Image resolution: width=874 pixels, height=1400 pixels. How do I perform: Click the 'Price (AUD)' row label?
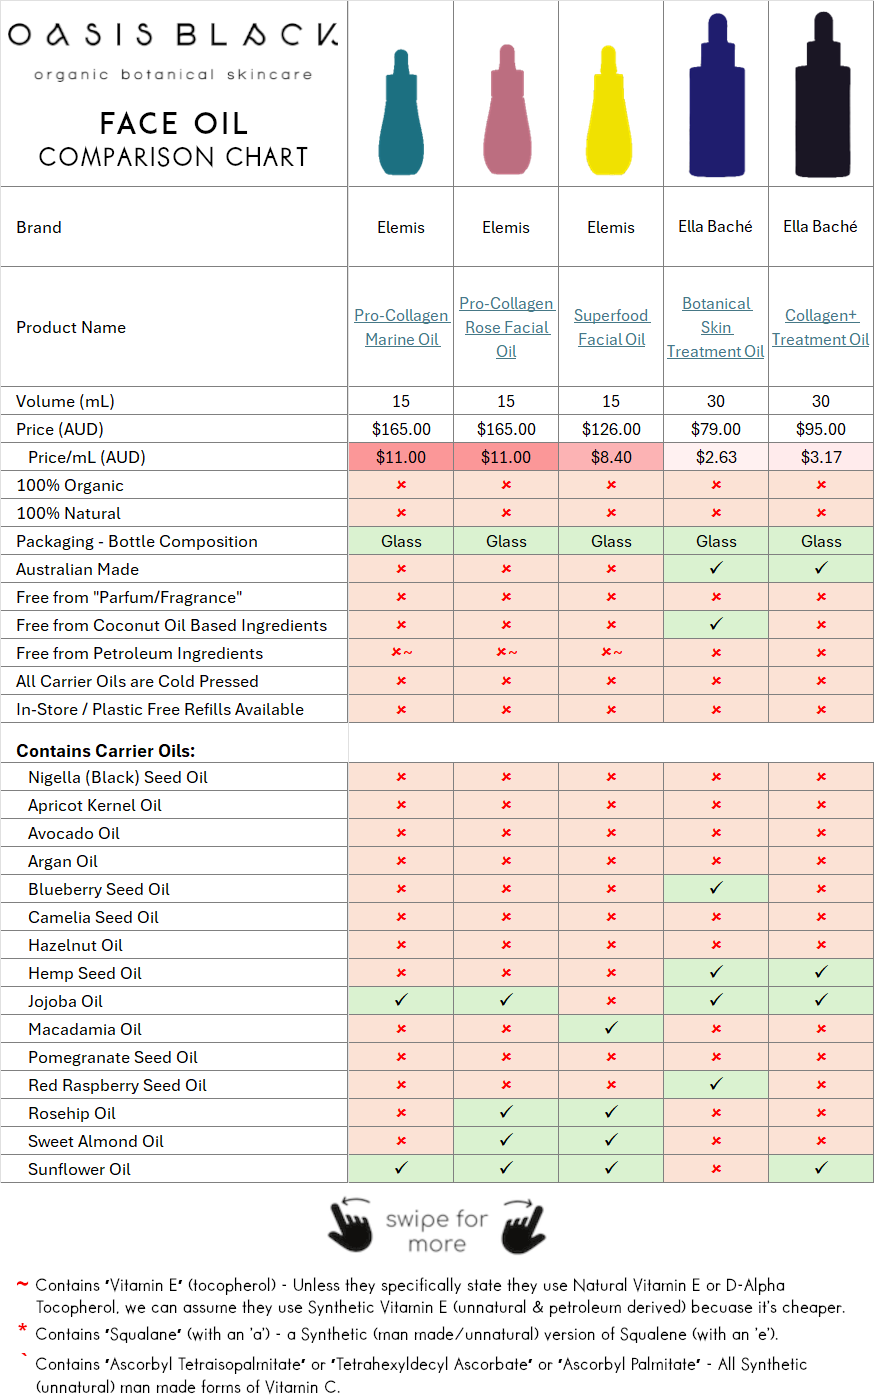pyautogui.click(x=60, y=429)
